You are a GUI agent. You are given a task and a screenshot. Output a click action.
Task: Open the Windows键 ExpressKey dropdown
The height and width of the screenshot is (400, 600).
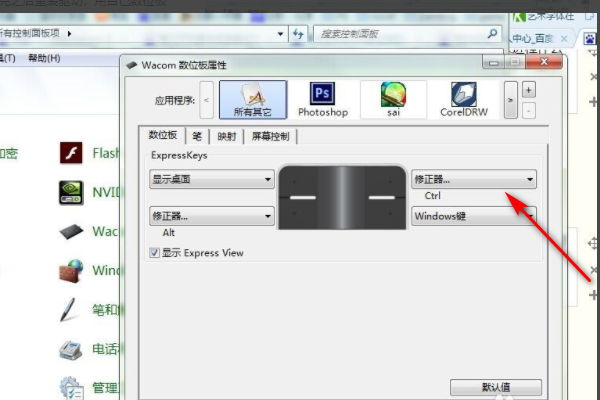pos(474,216)
